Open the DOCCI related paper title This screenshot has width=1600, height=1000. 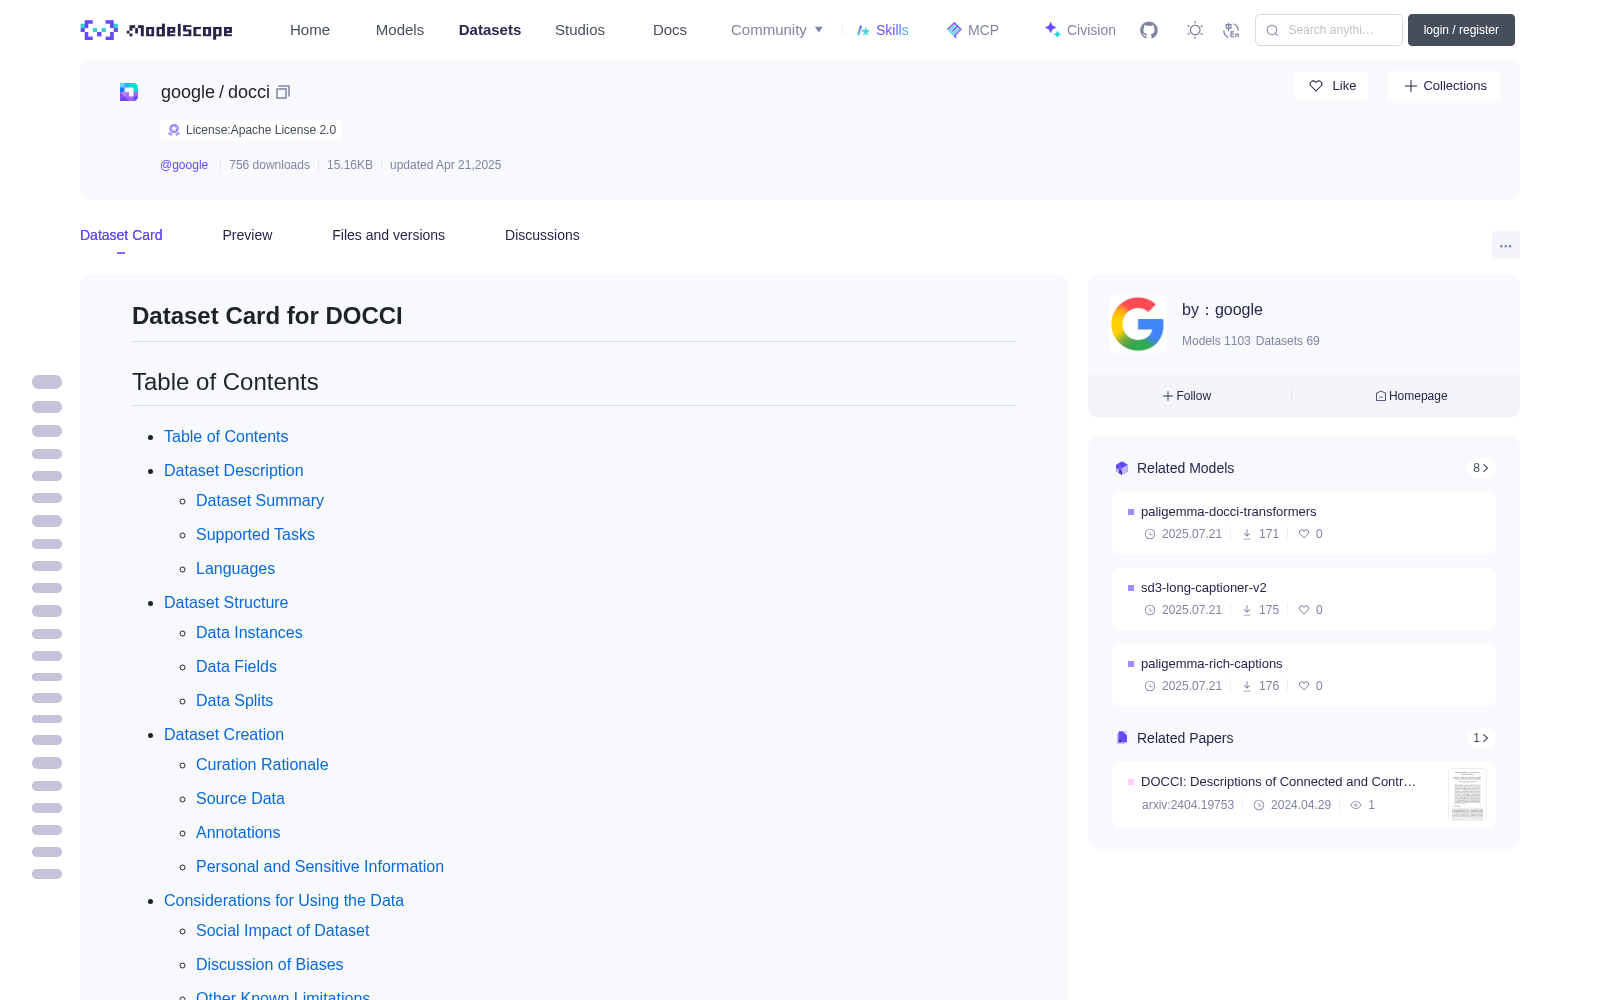pos(1278,782)
